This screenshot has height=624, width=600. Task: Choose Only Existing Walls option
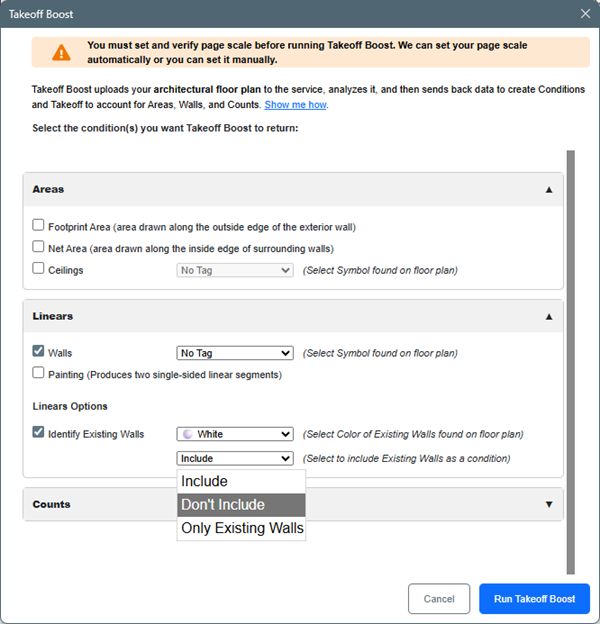tap(241, 528)
